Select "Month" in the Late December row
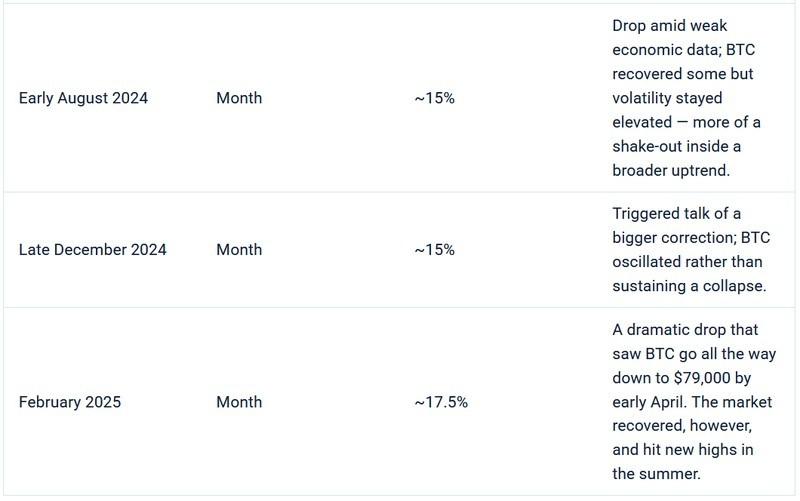 click(239, 249)
